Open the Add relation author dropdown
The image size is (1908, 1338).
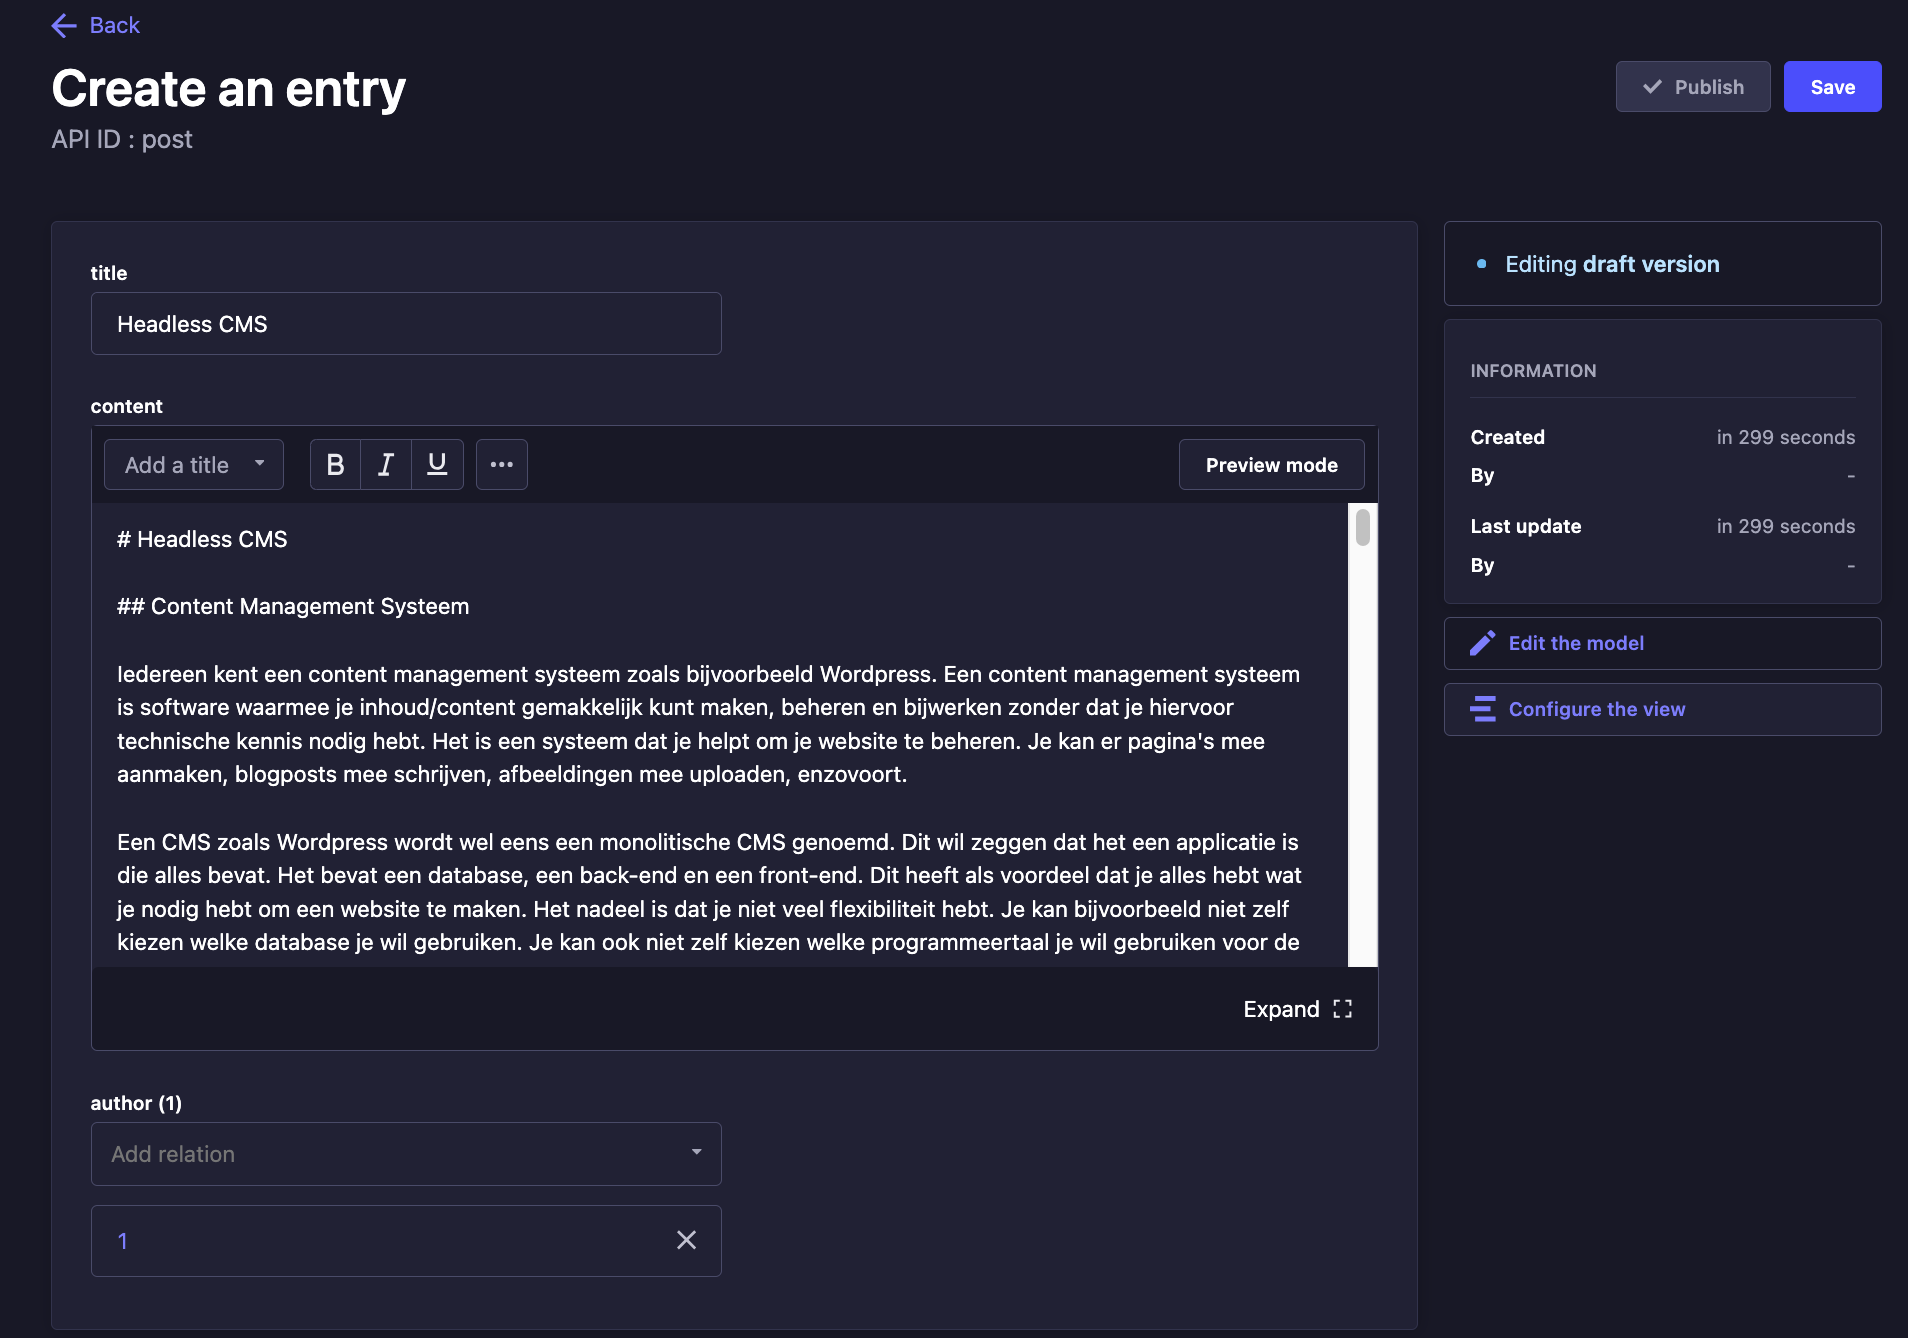pos(406,1154)
